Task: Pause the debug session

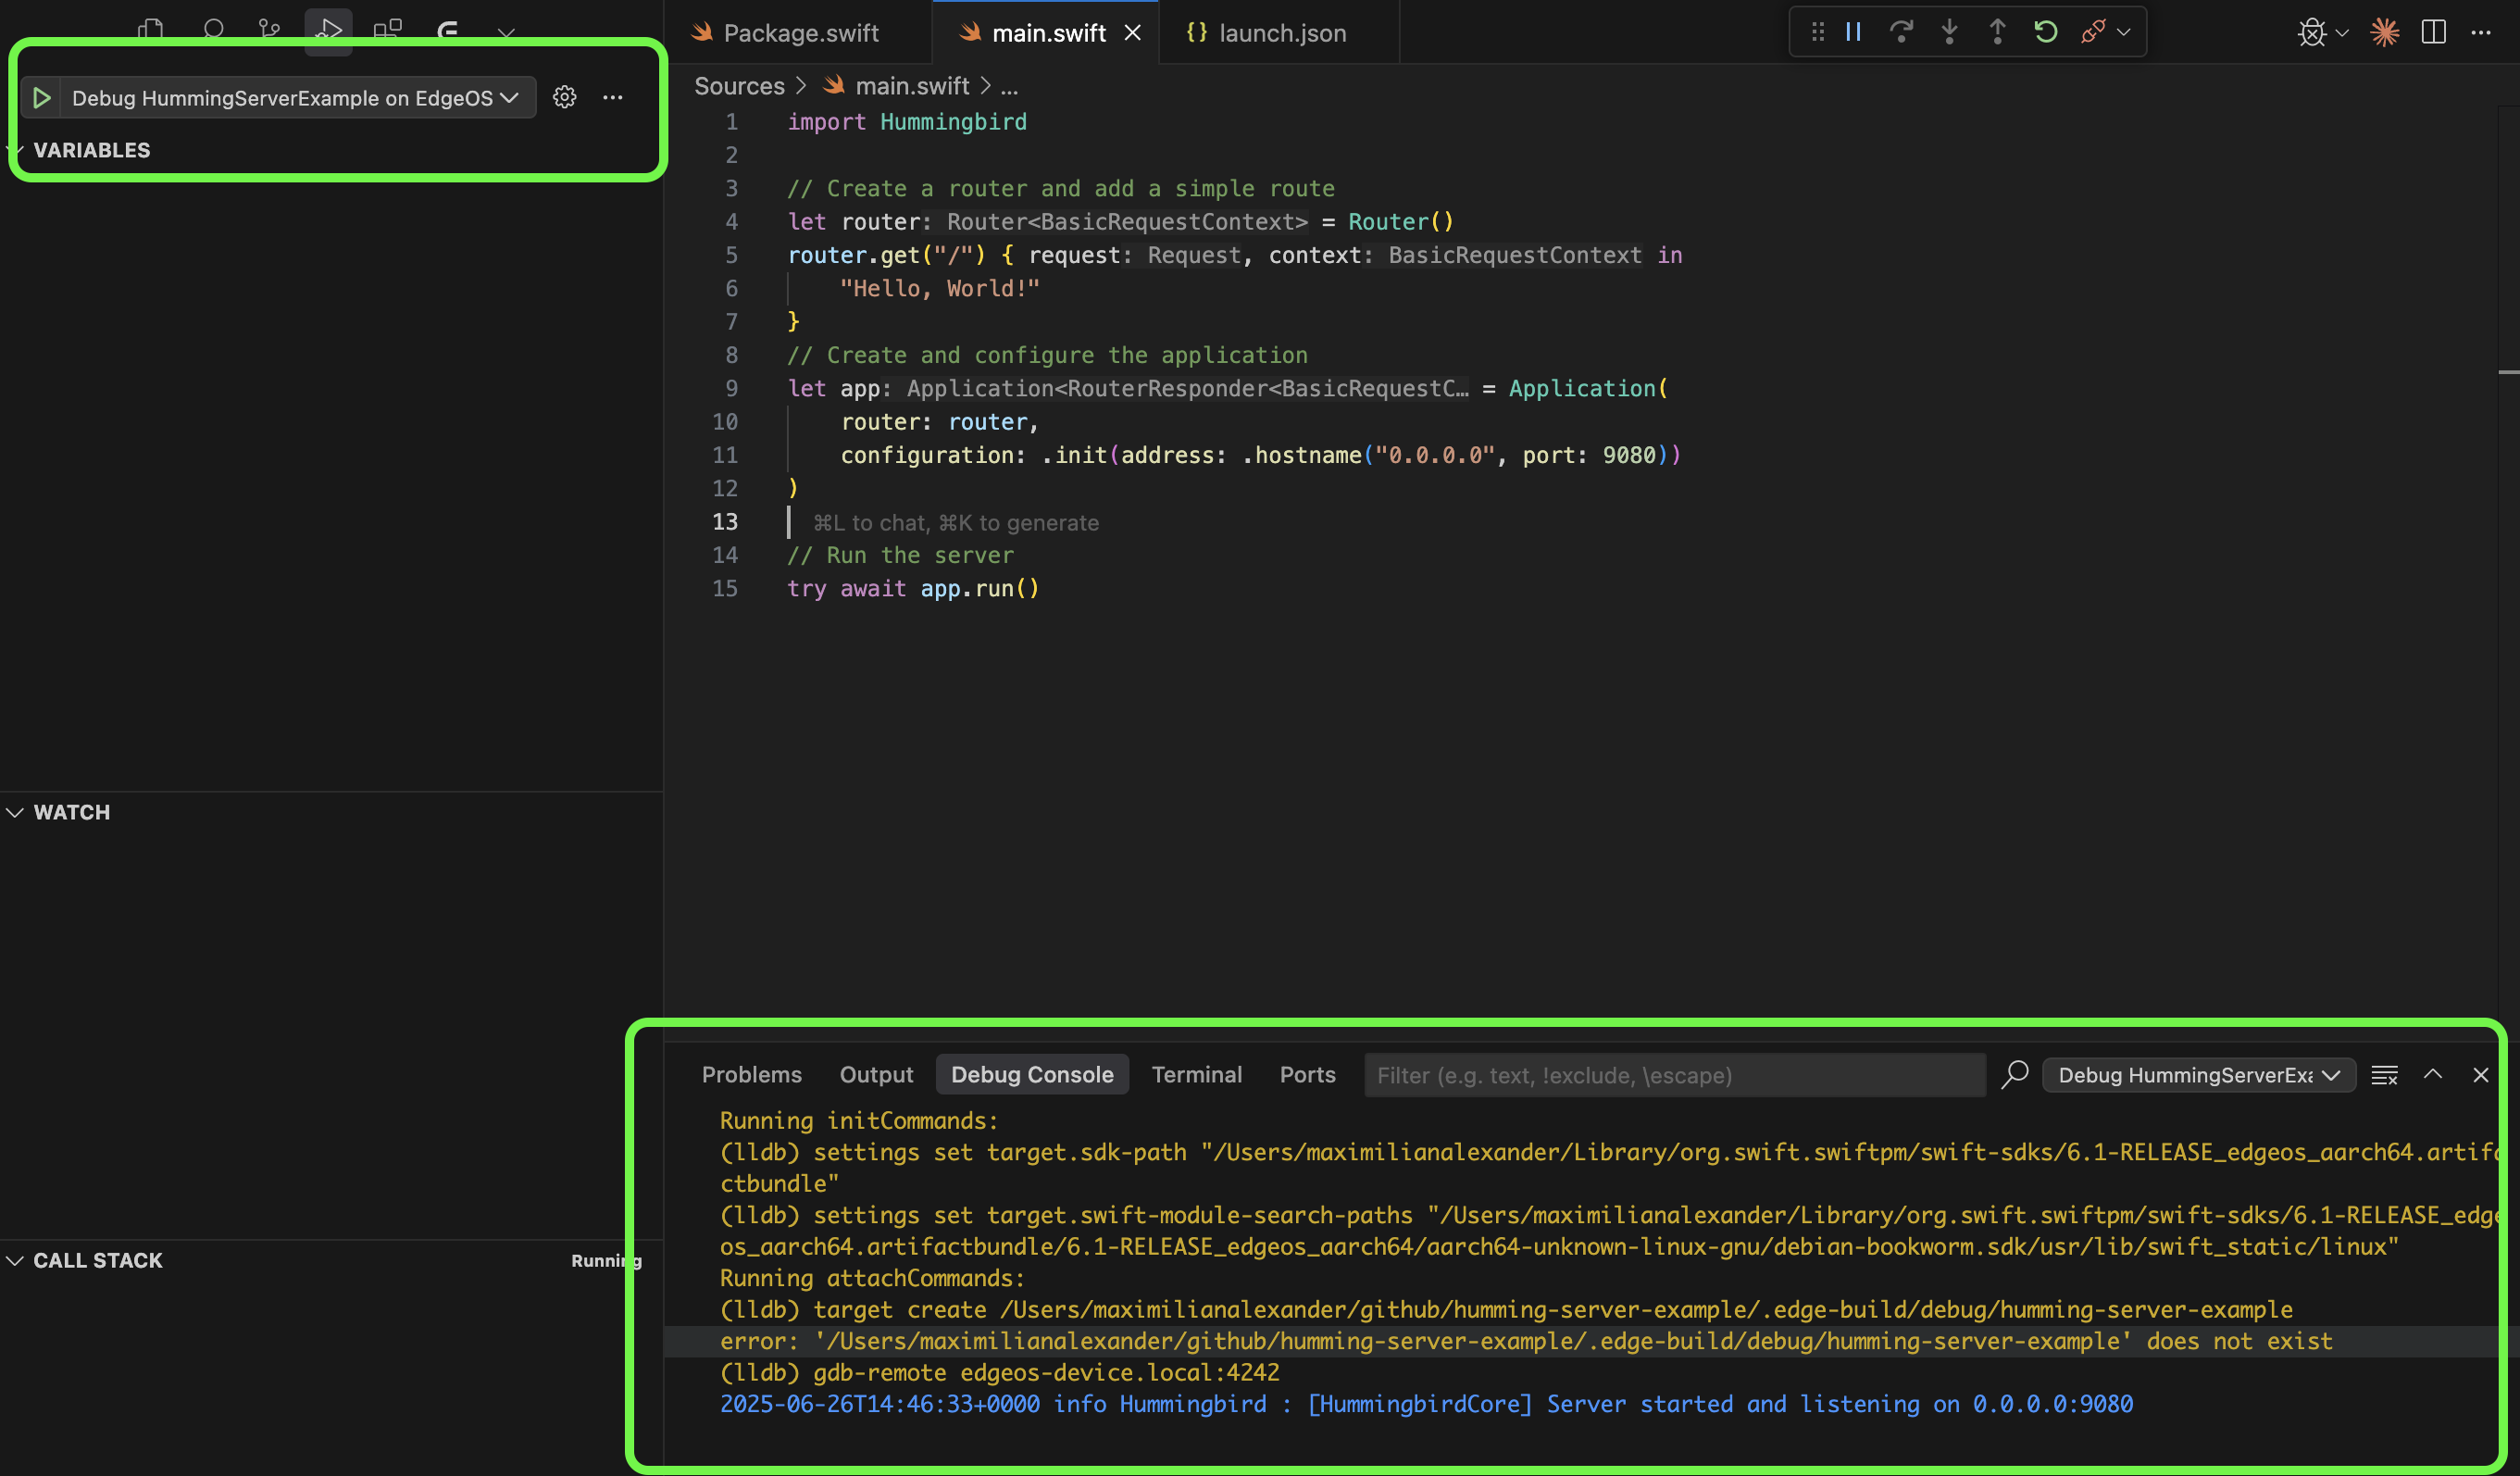Action: click(1853, 32)
